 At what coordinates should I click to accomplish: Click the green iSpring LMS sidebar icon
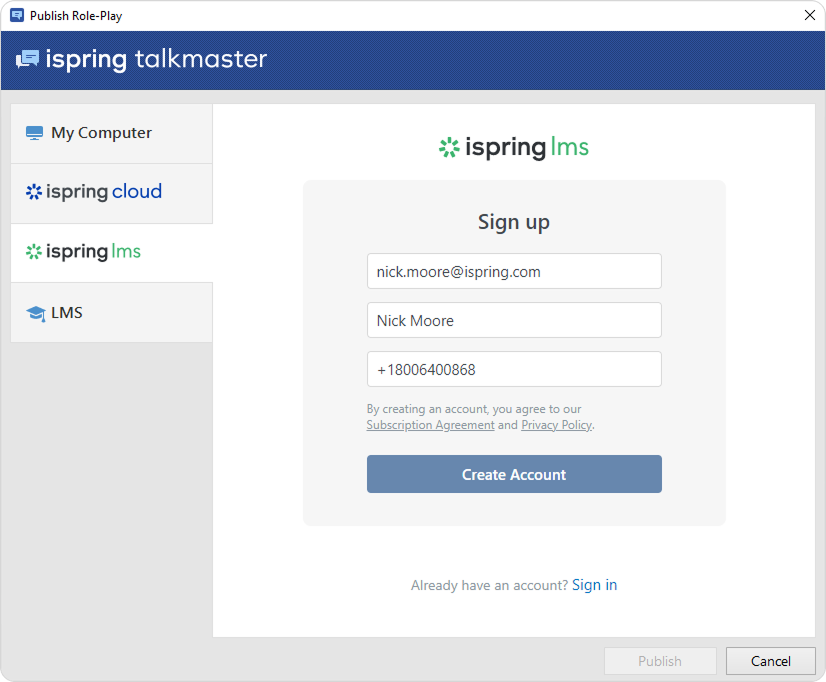[x=34, y=252]
